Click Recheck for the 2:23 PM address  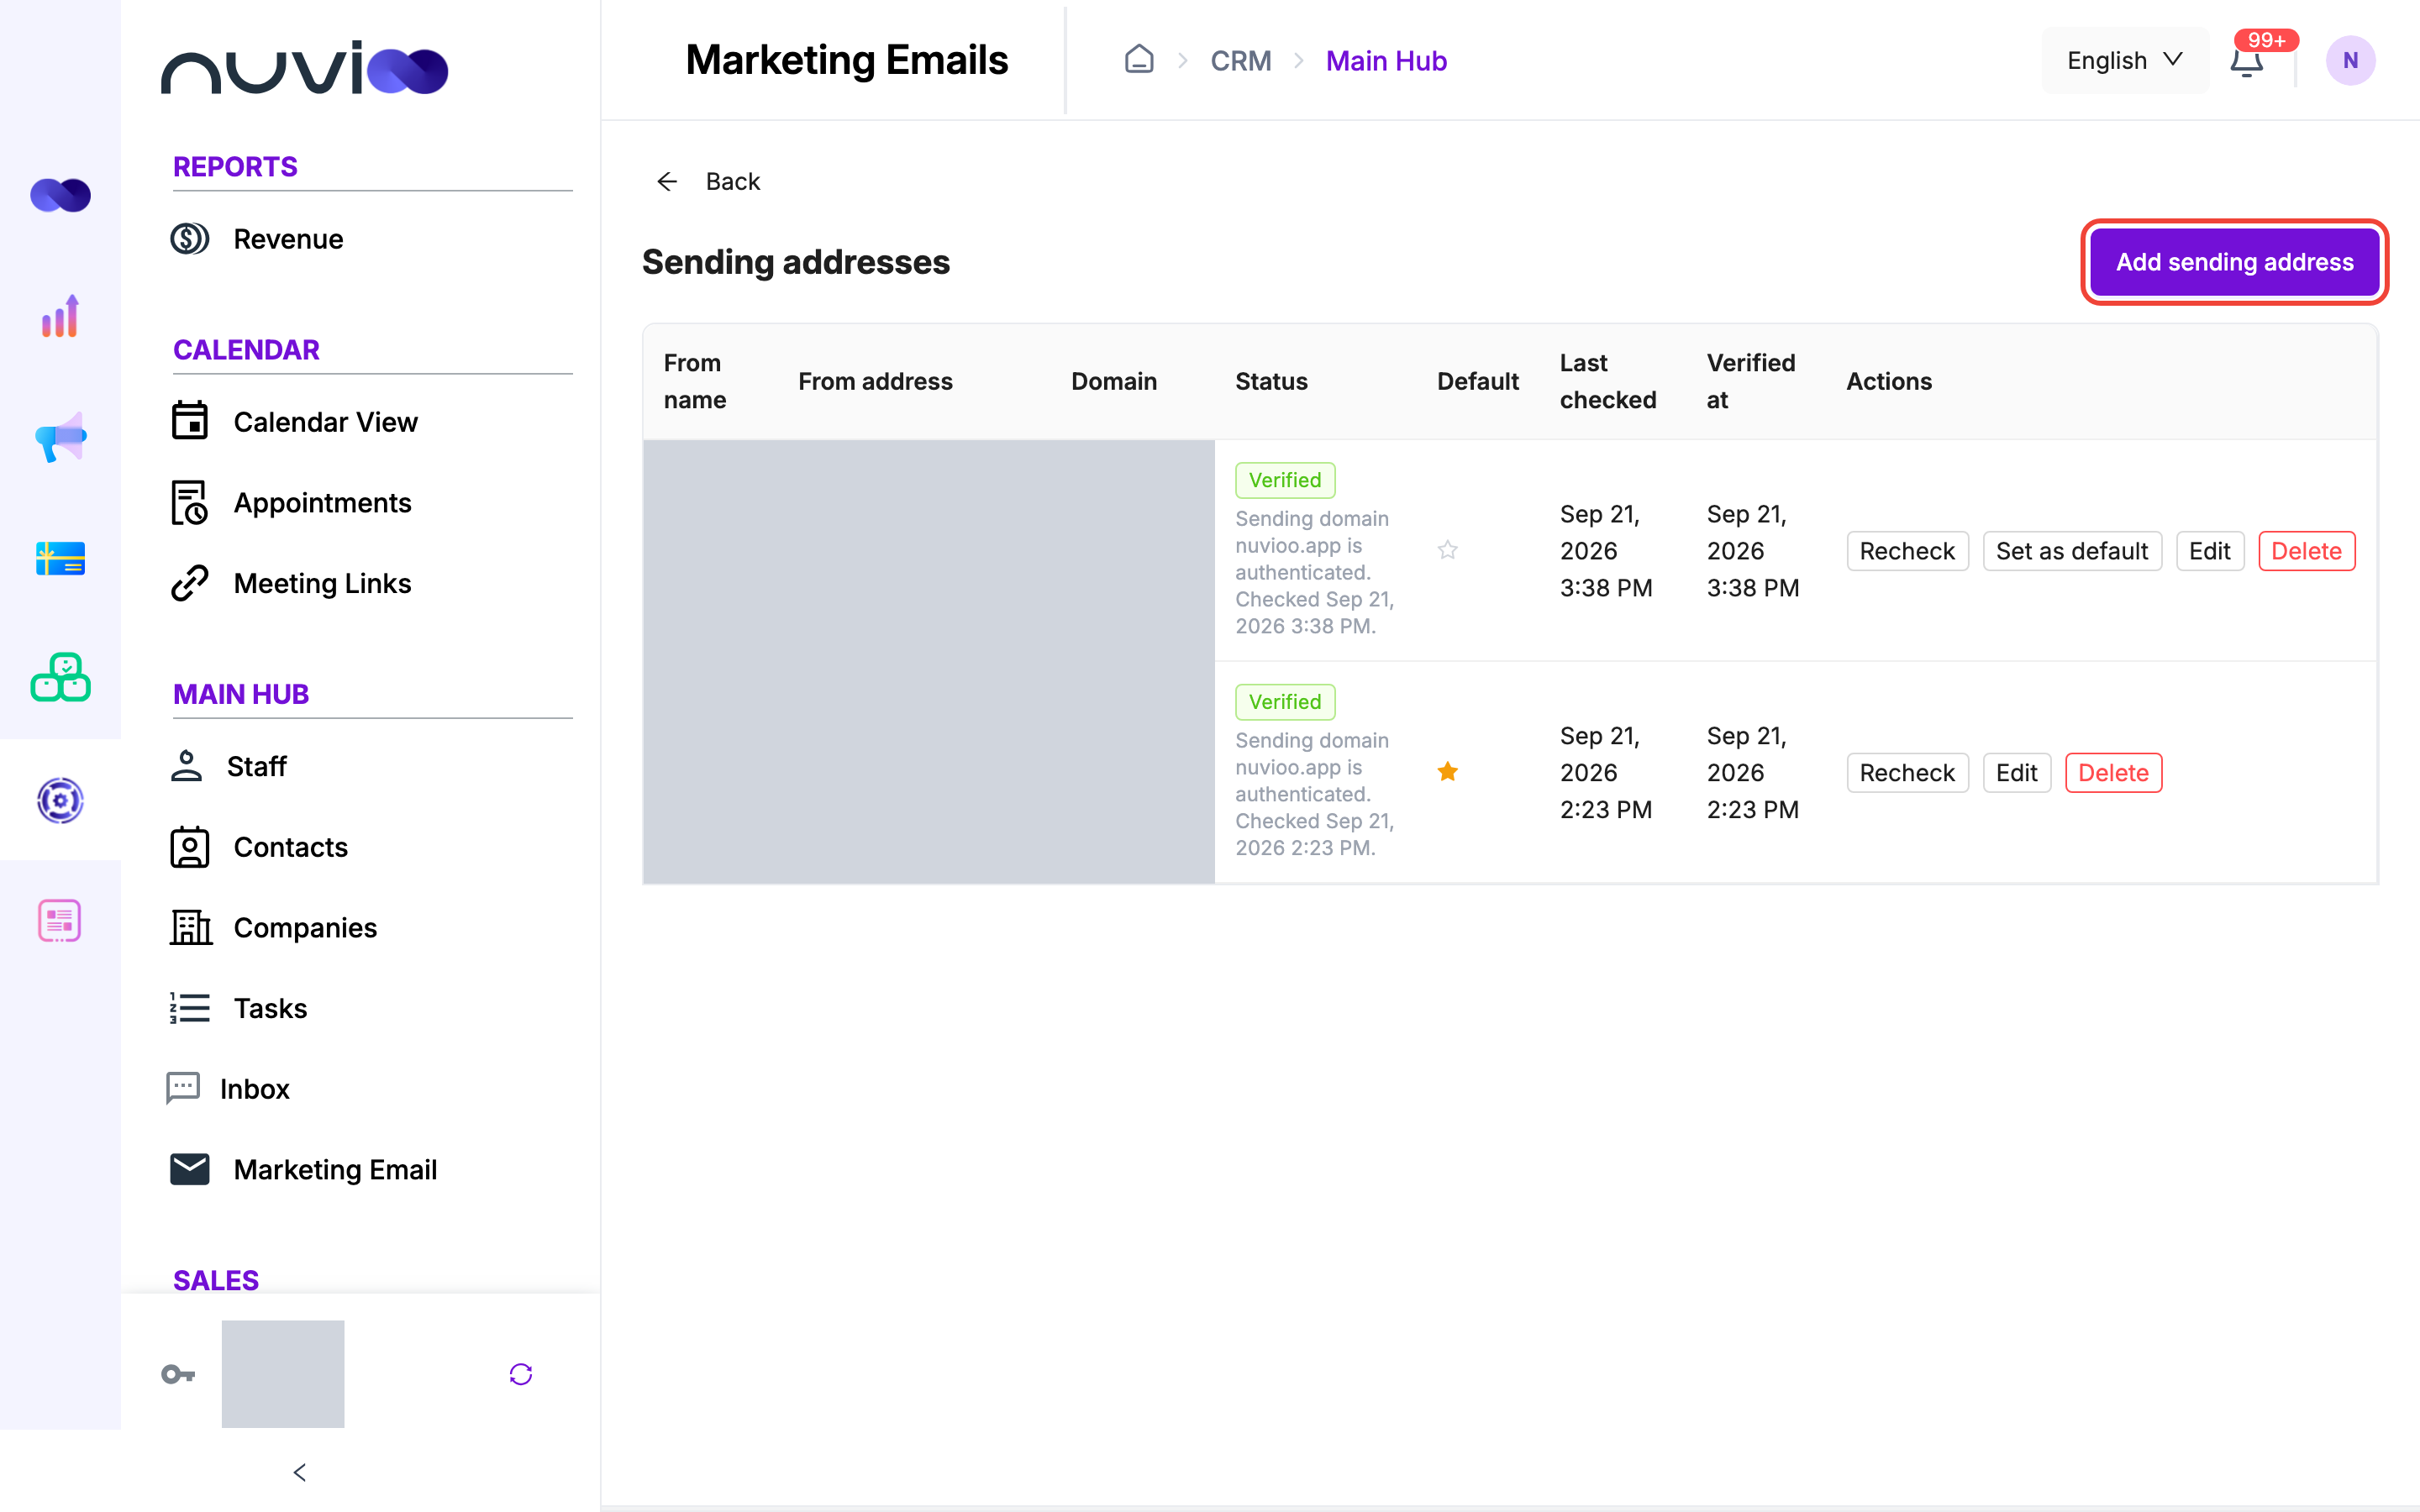tap(1907, 773)
